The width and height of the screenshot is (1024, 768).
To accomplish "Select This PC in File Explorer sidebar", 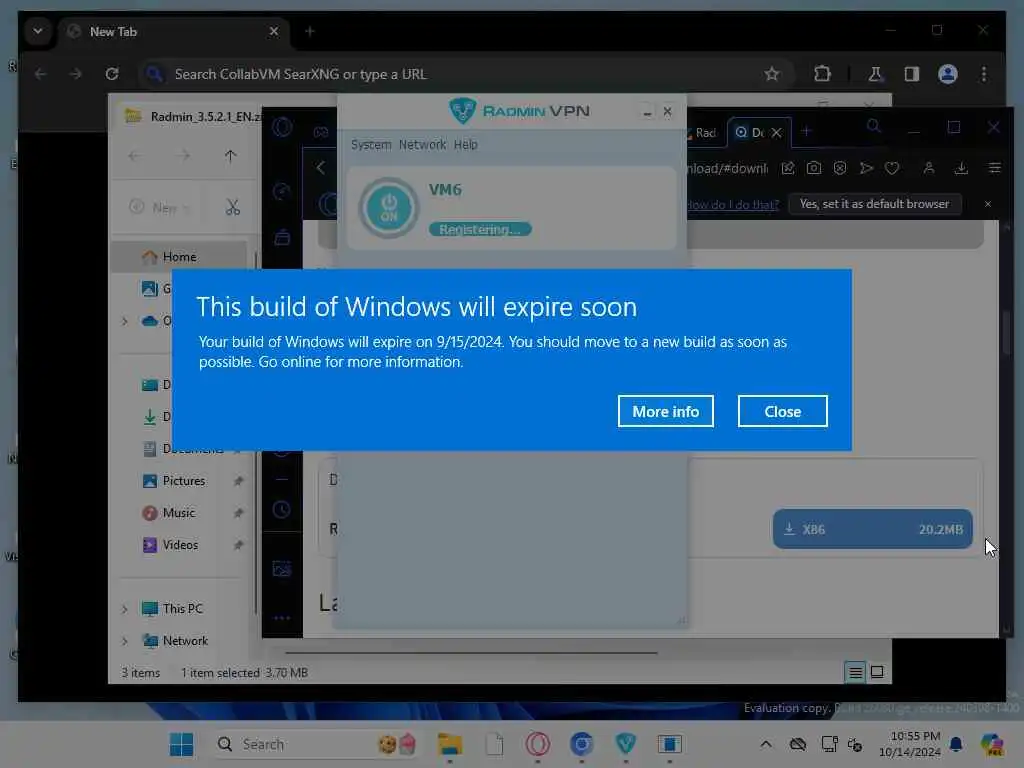I will pyautogui.click(x=182, y=609).
